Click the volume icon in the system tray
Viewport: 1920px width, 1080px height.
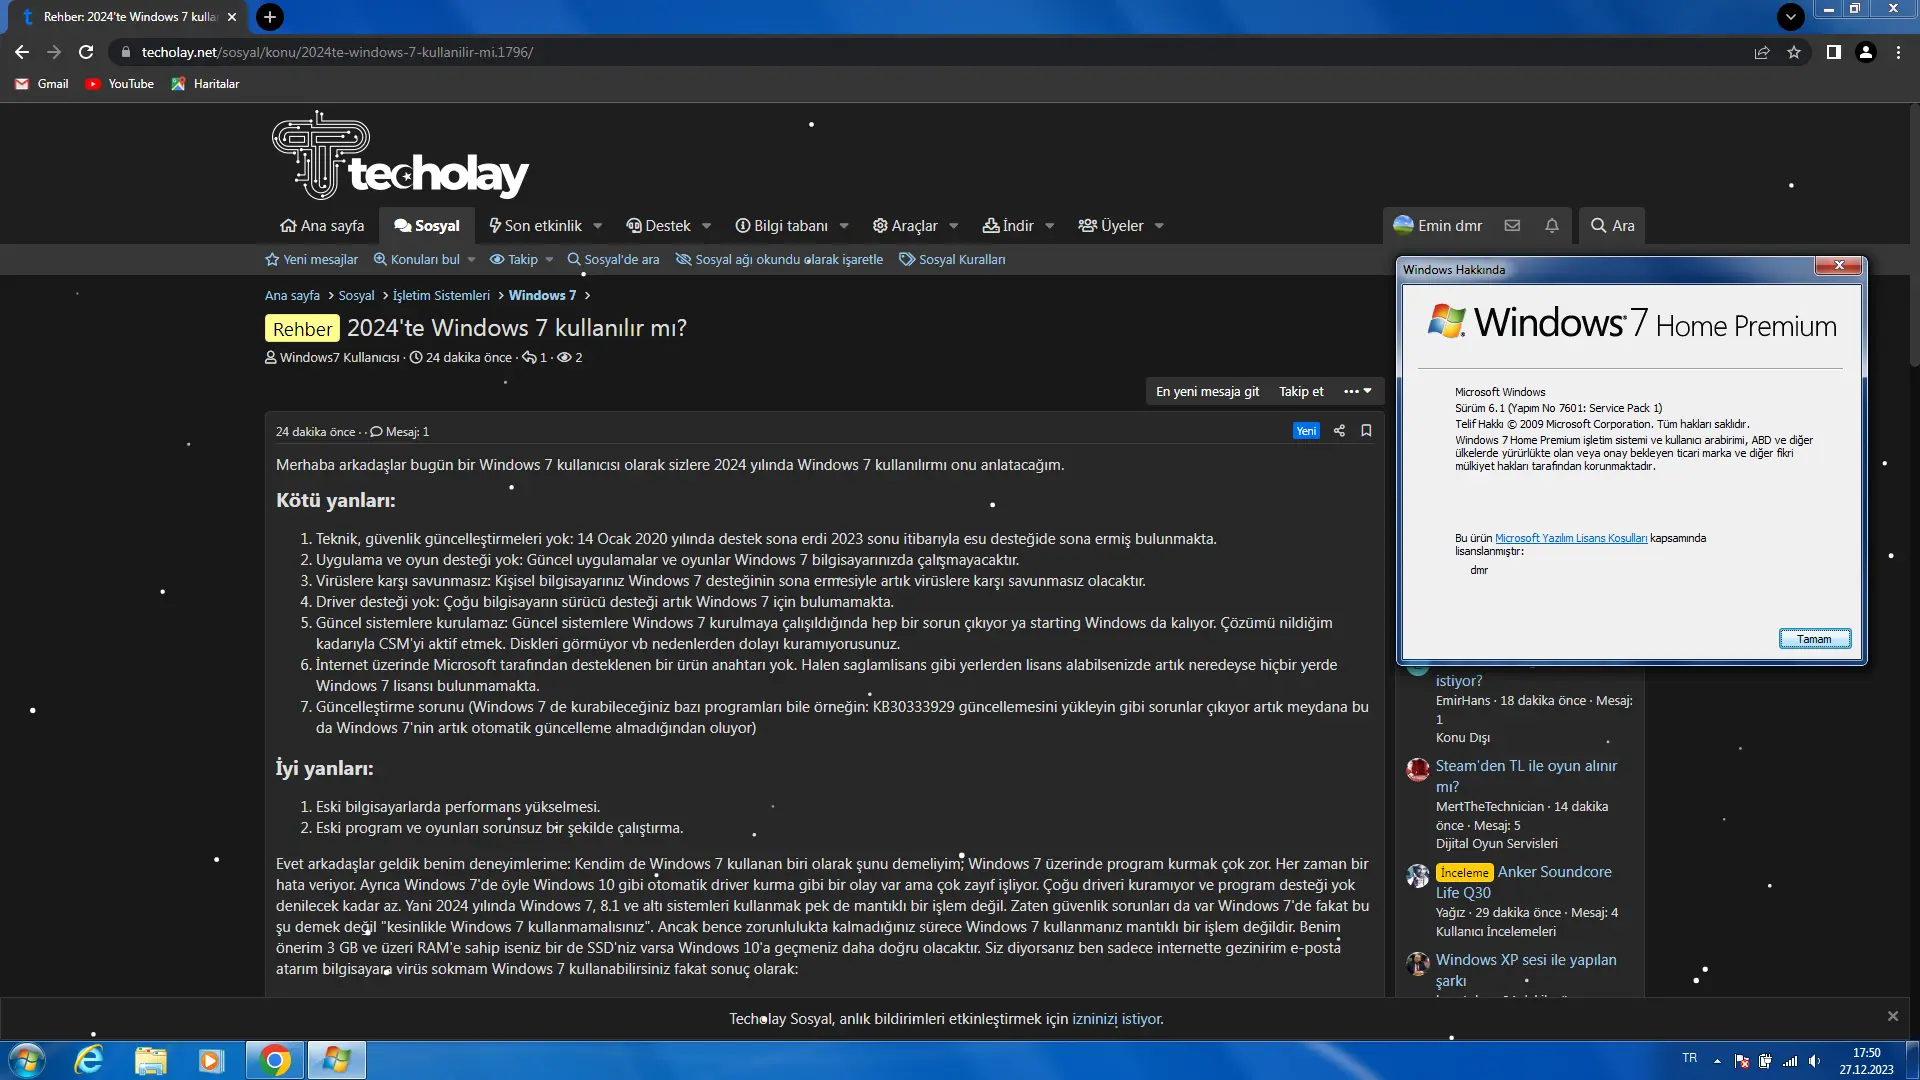coord(1815,1061)
